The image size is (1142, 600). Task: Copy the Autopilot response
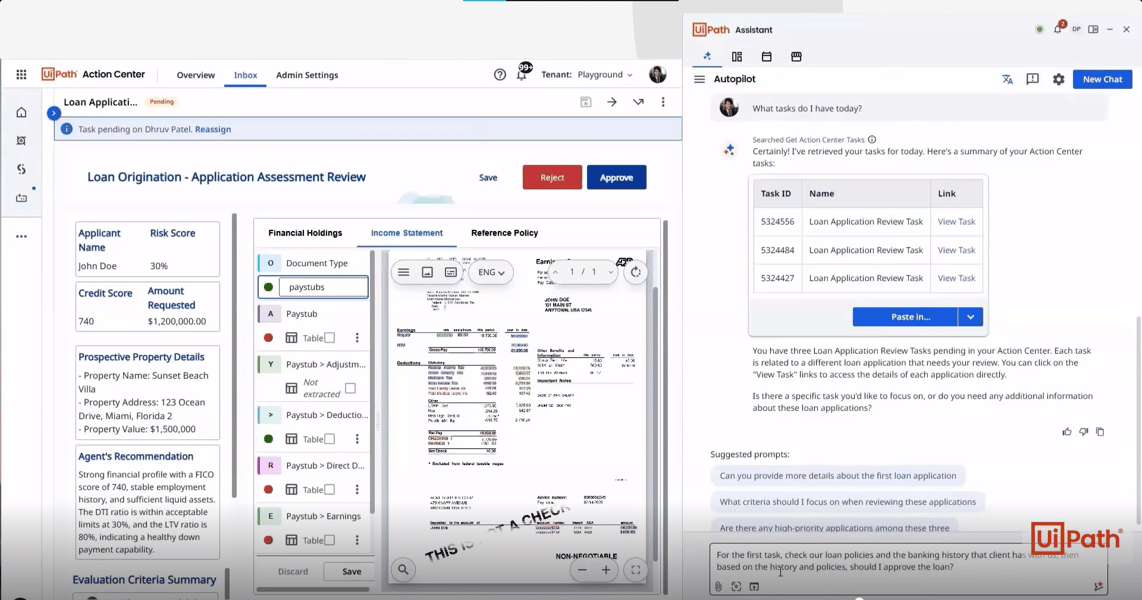[x=1100, y=432]
